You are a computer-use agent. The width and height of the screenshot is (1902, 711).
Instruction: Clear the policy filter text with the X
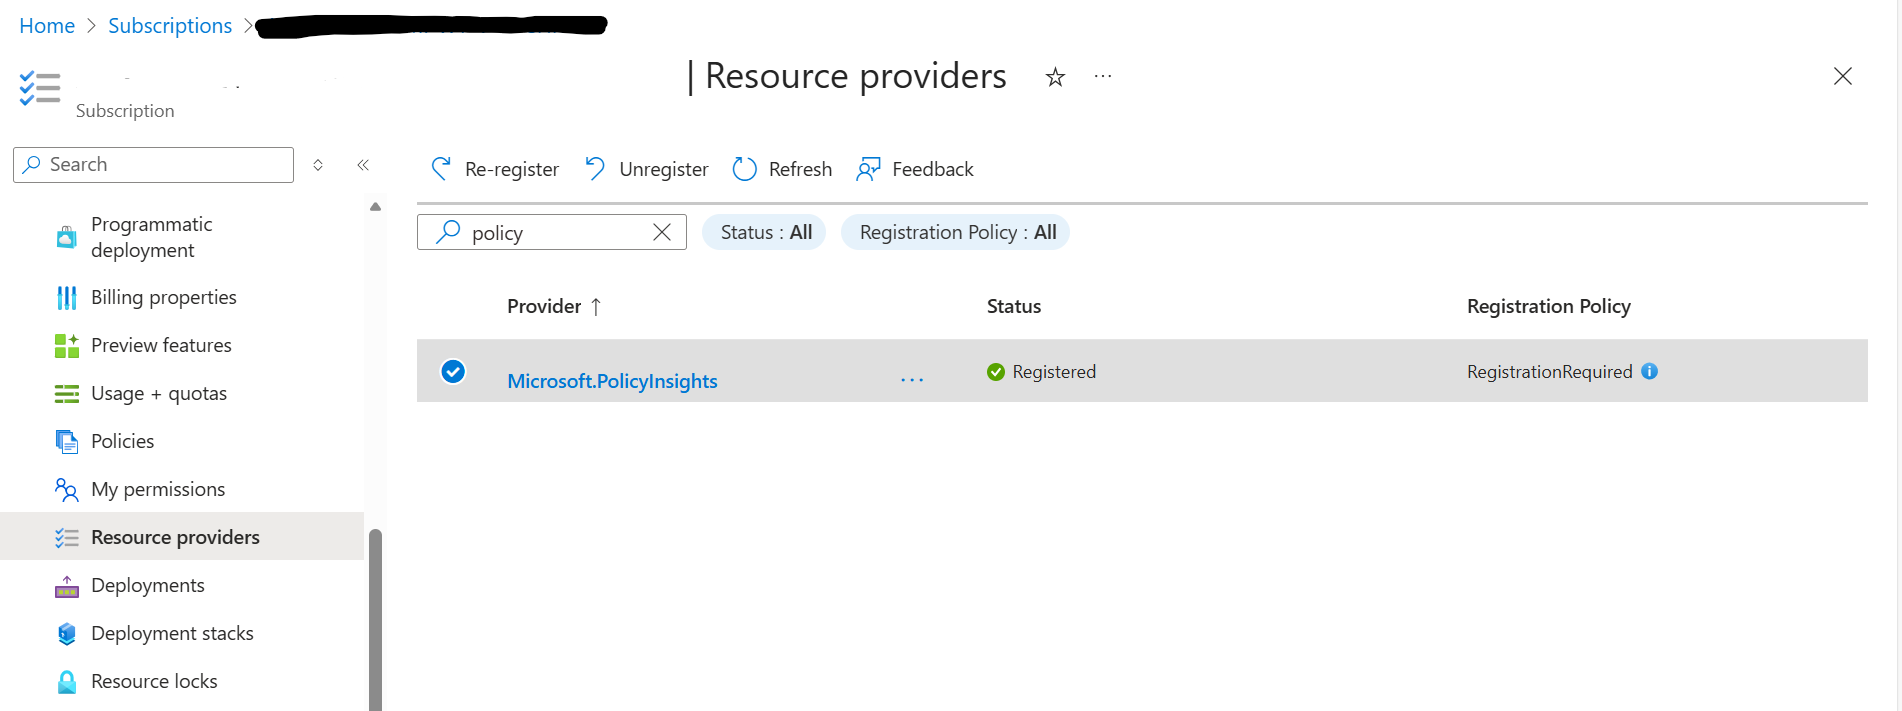[x=662, y=232]
